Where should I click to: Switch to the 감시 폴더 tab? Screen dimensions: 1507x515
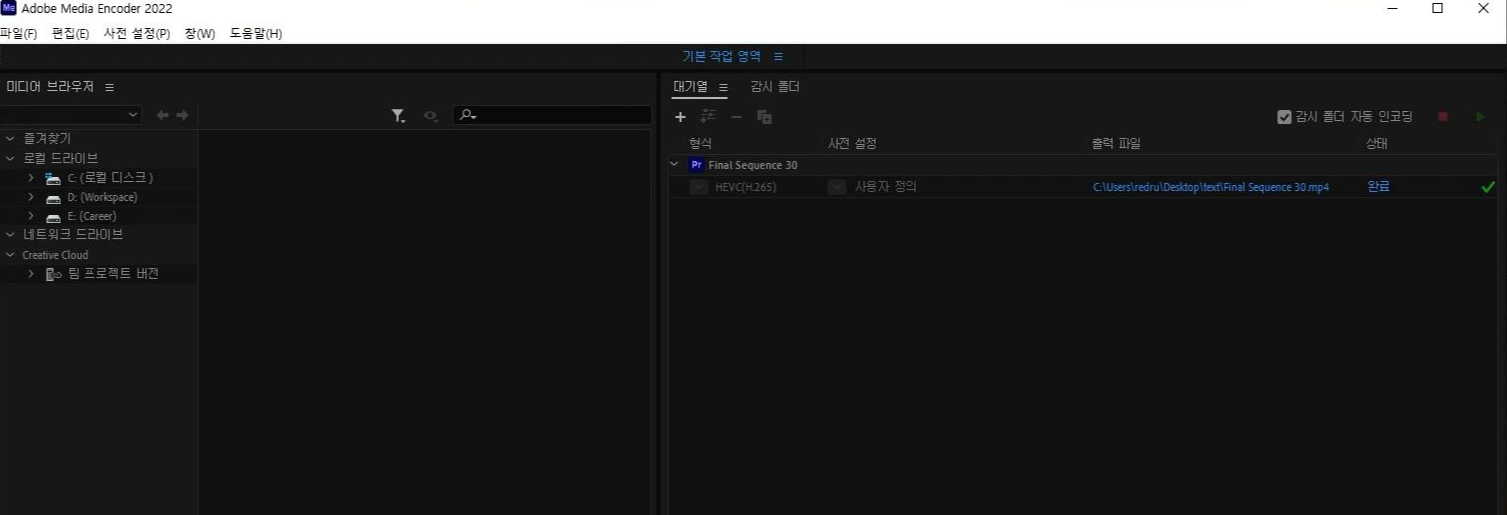(775, 87)
